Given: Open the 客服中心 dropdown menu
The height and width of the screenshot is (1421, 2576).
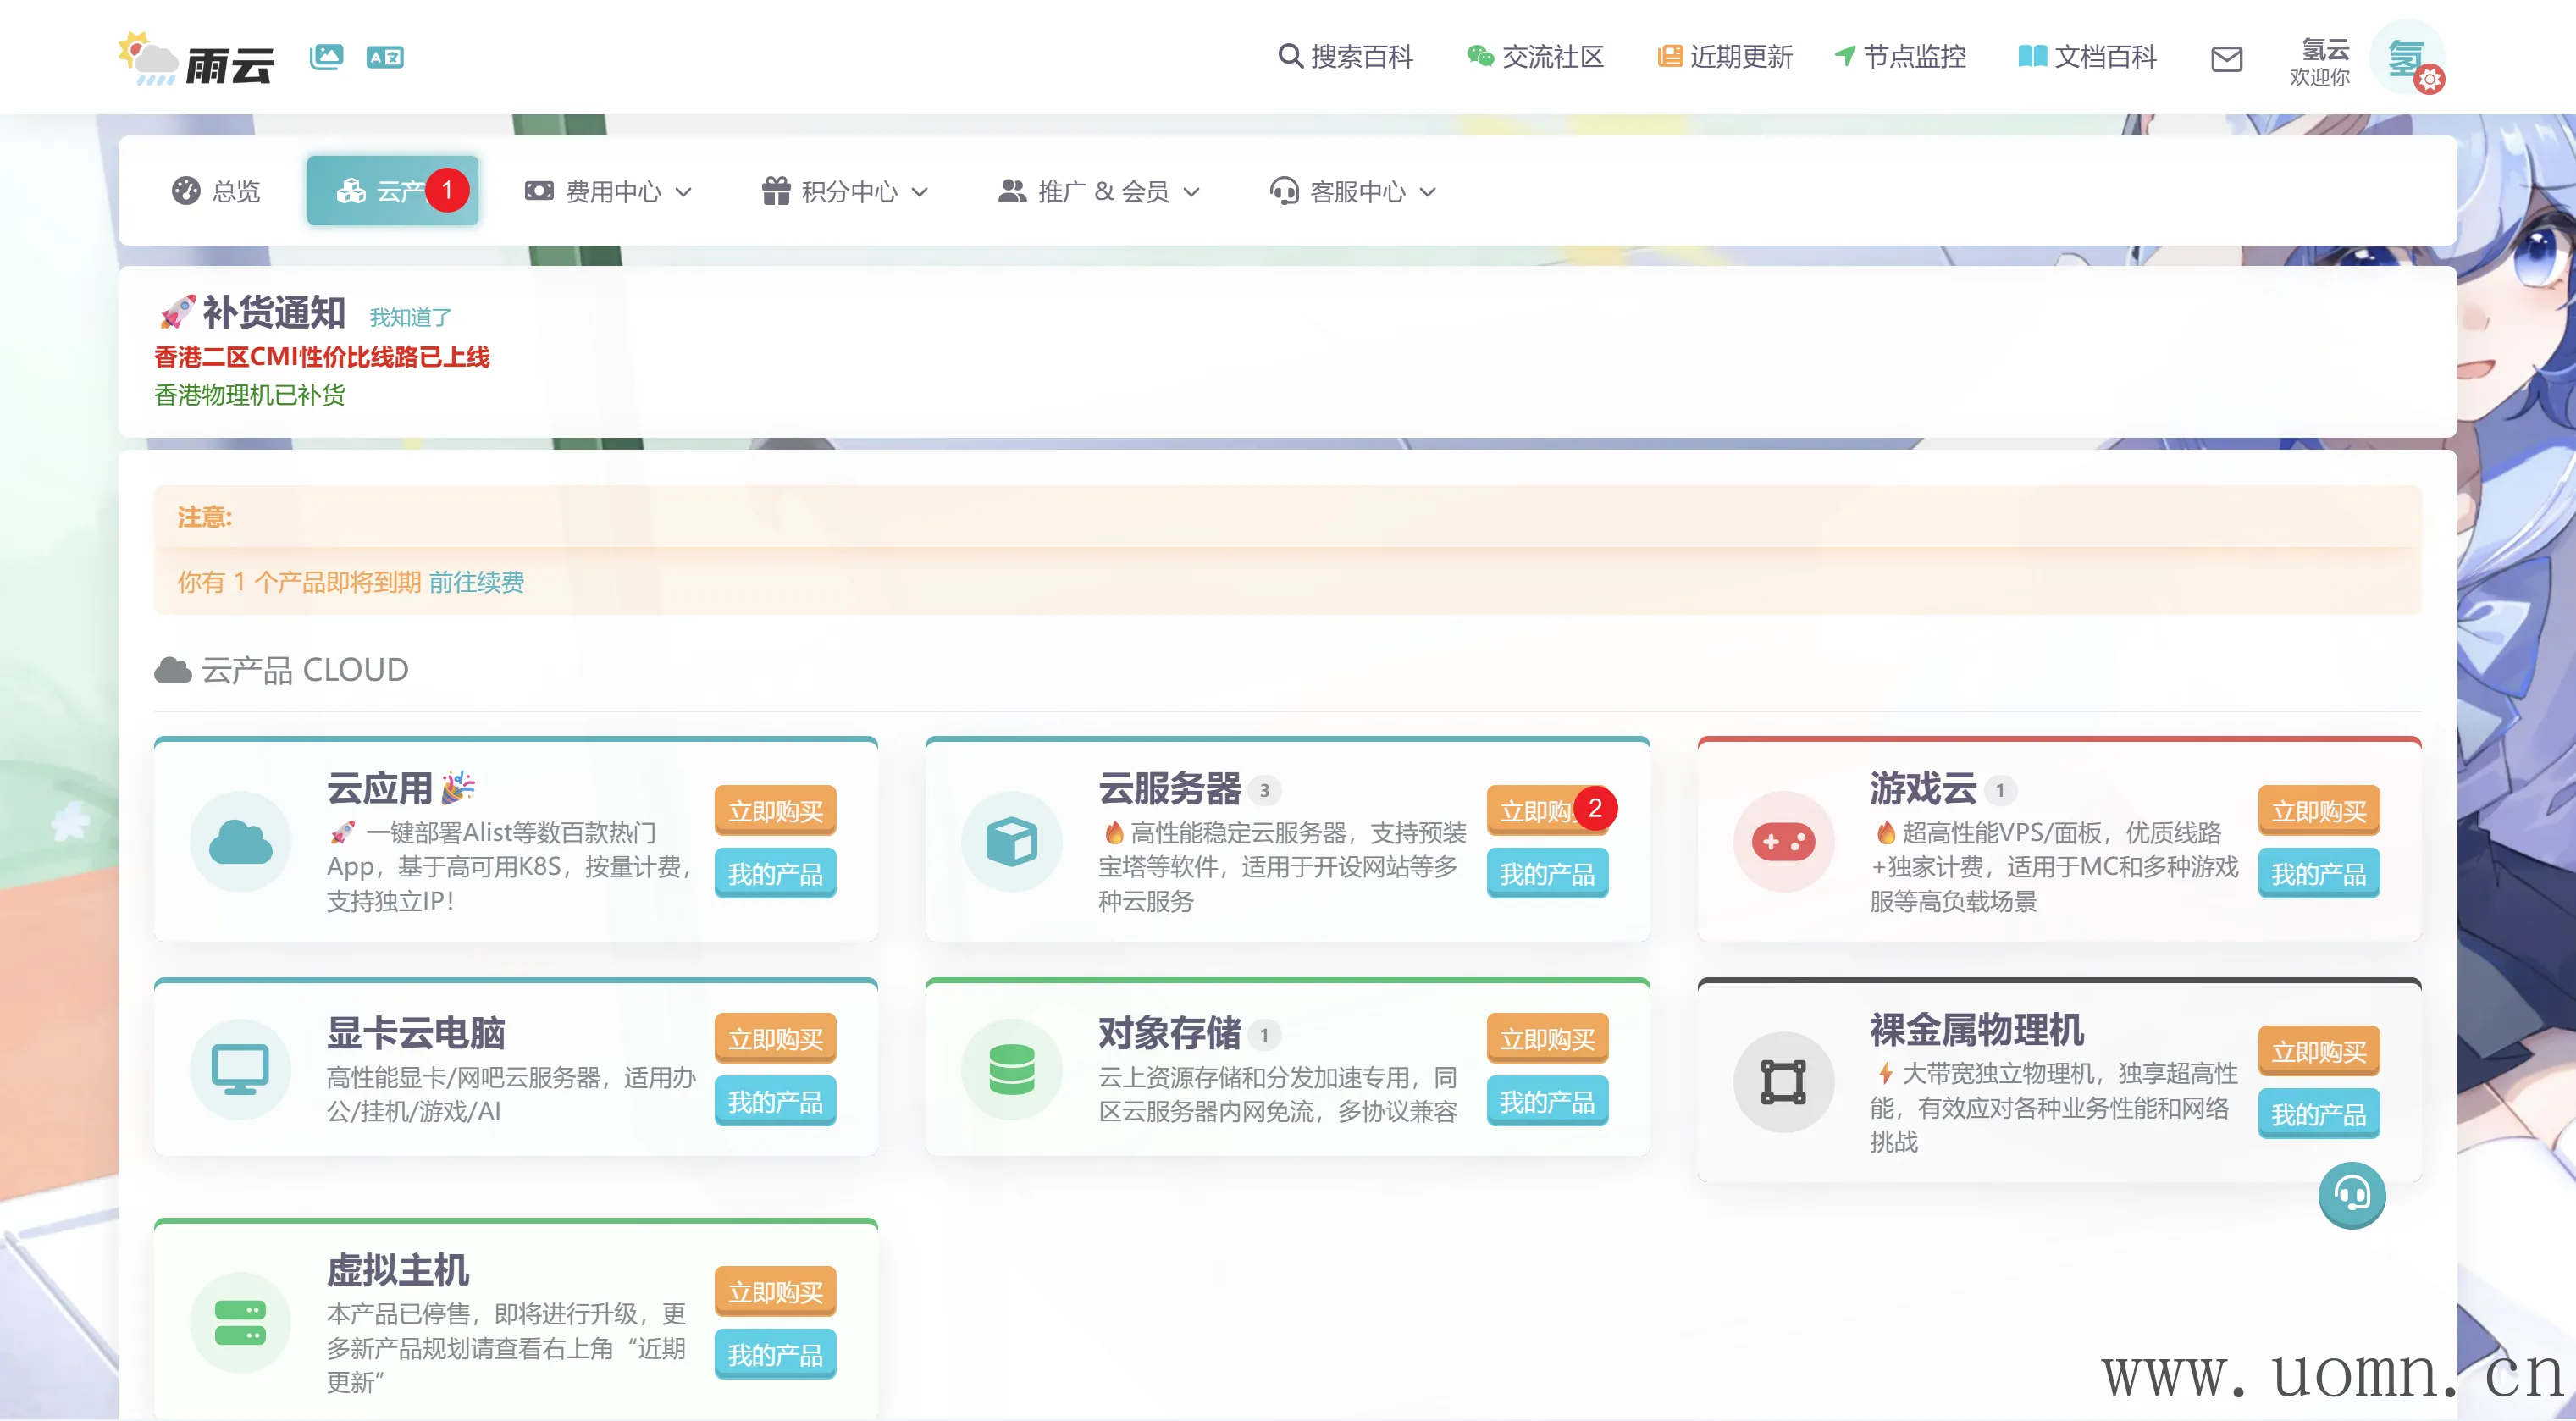Looking at the screenshot, I should pyautogui.click(x=1353, y=191).
